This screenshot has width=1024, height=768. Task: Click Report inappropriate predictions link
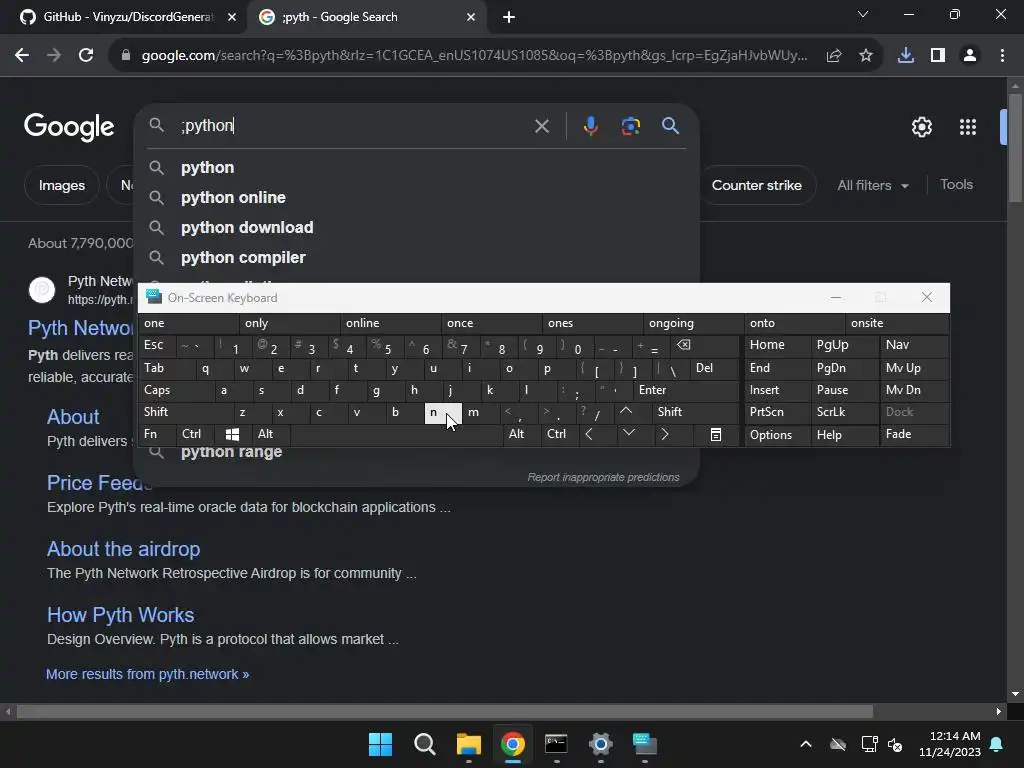pos(603,477)
